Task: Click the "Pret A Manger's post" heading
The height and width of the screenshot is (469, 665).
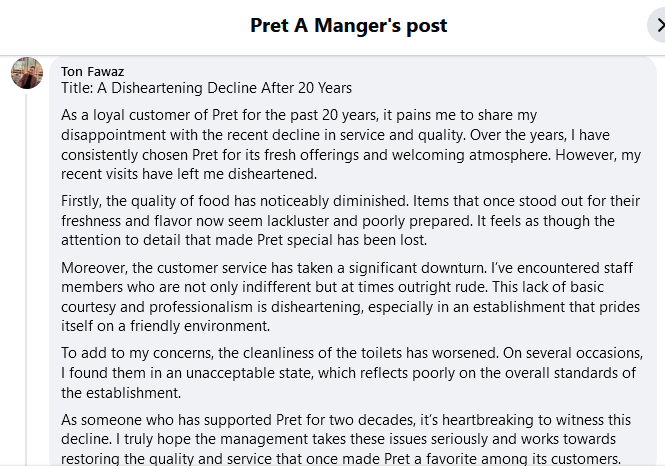Action: click(x=349, y=26)
